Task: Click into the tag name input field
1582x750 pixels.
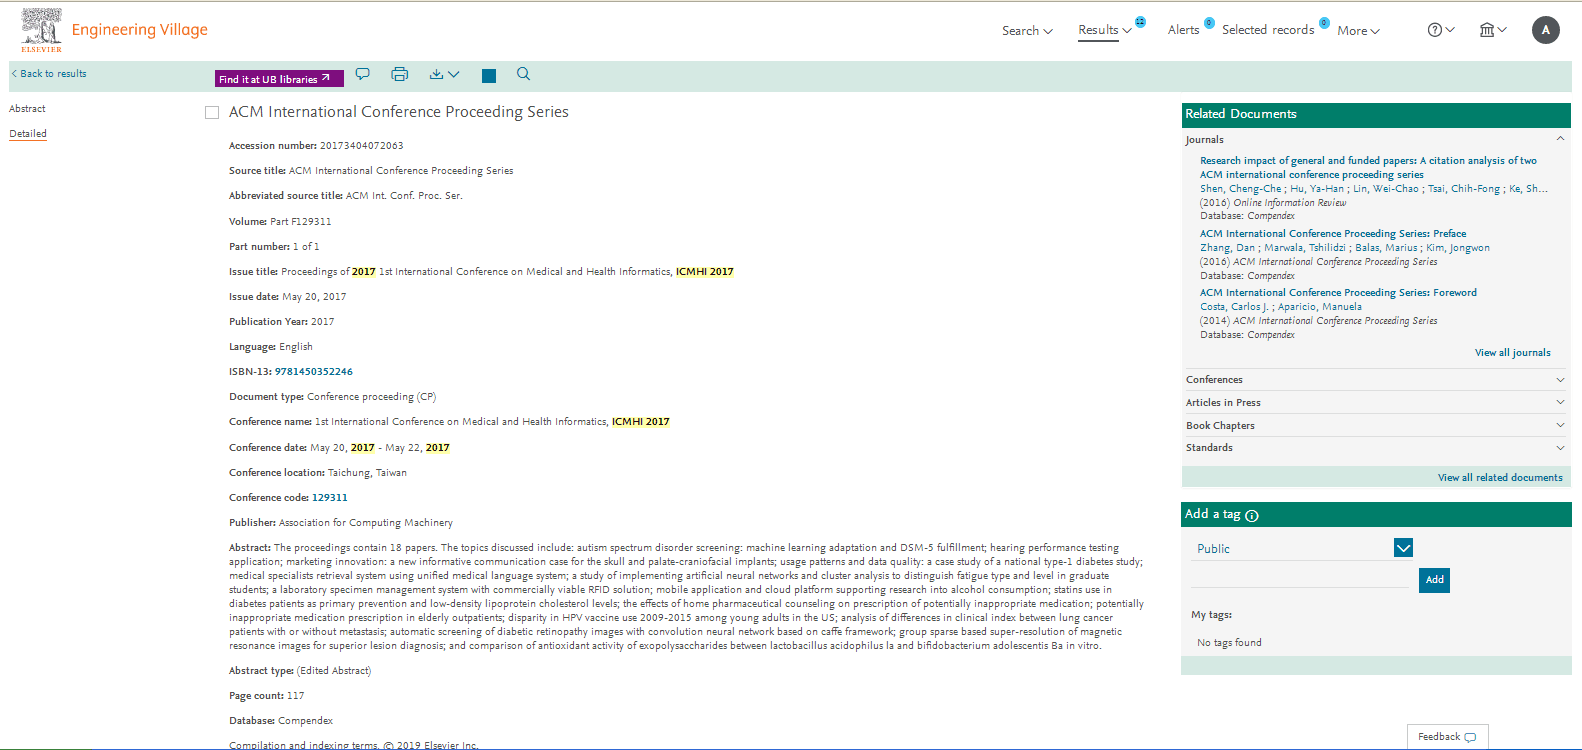Action: [x=1300, y=579]
